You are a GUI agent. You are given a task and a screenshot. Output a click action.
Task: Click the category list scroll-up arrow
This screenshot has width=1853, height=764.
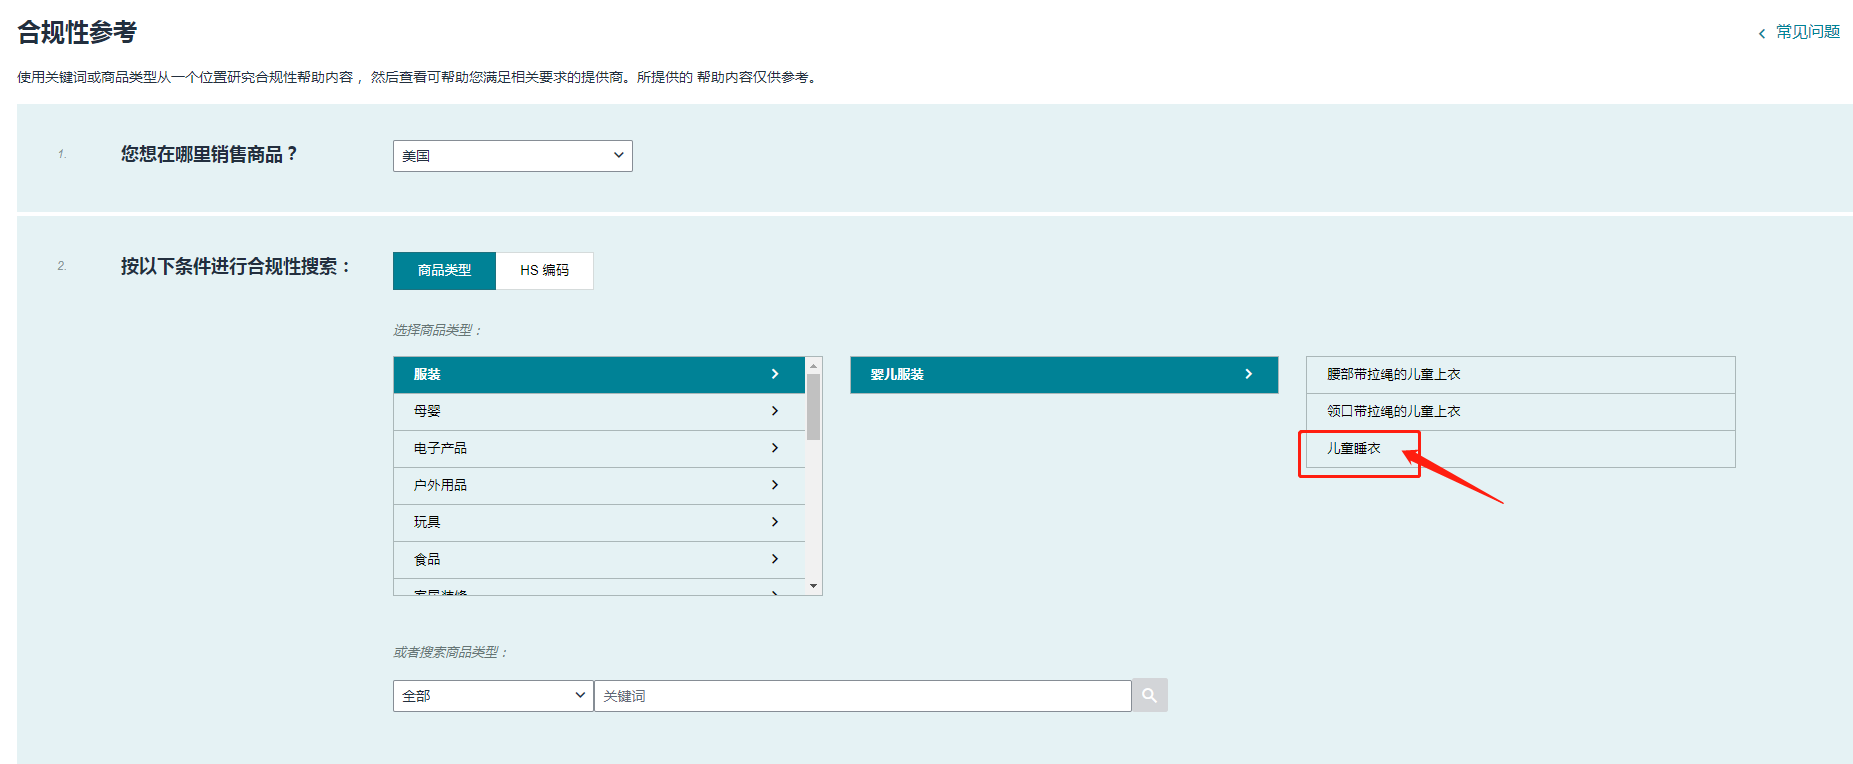pos(814,366)
